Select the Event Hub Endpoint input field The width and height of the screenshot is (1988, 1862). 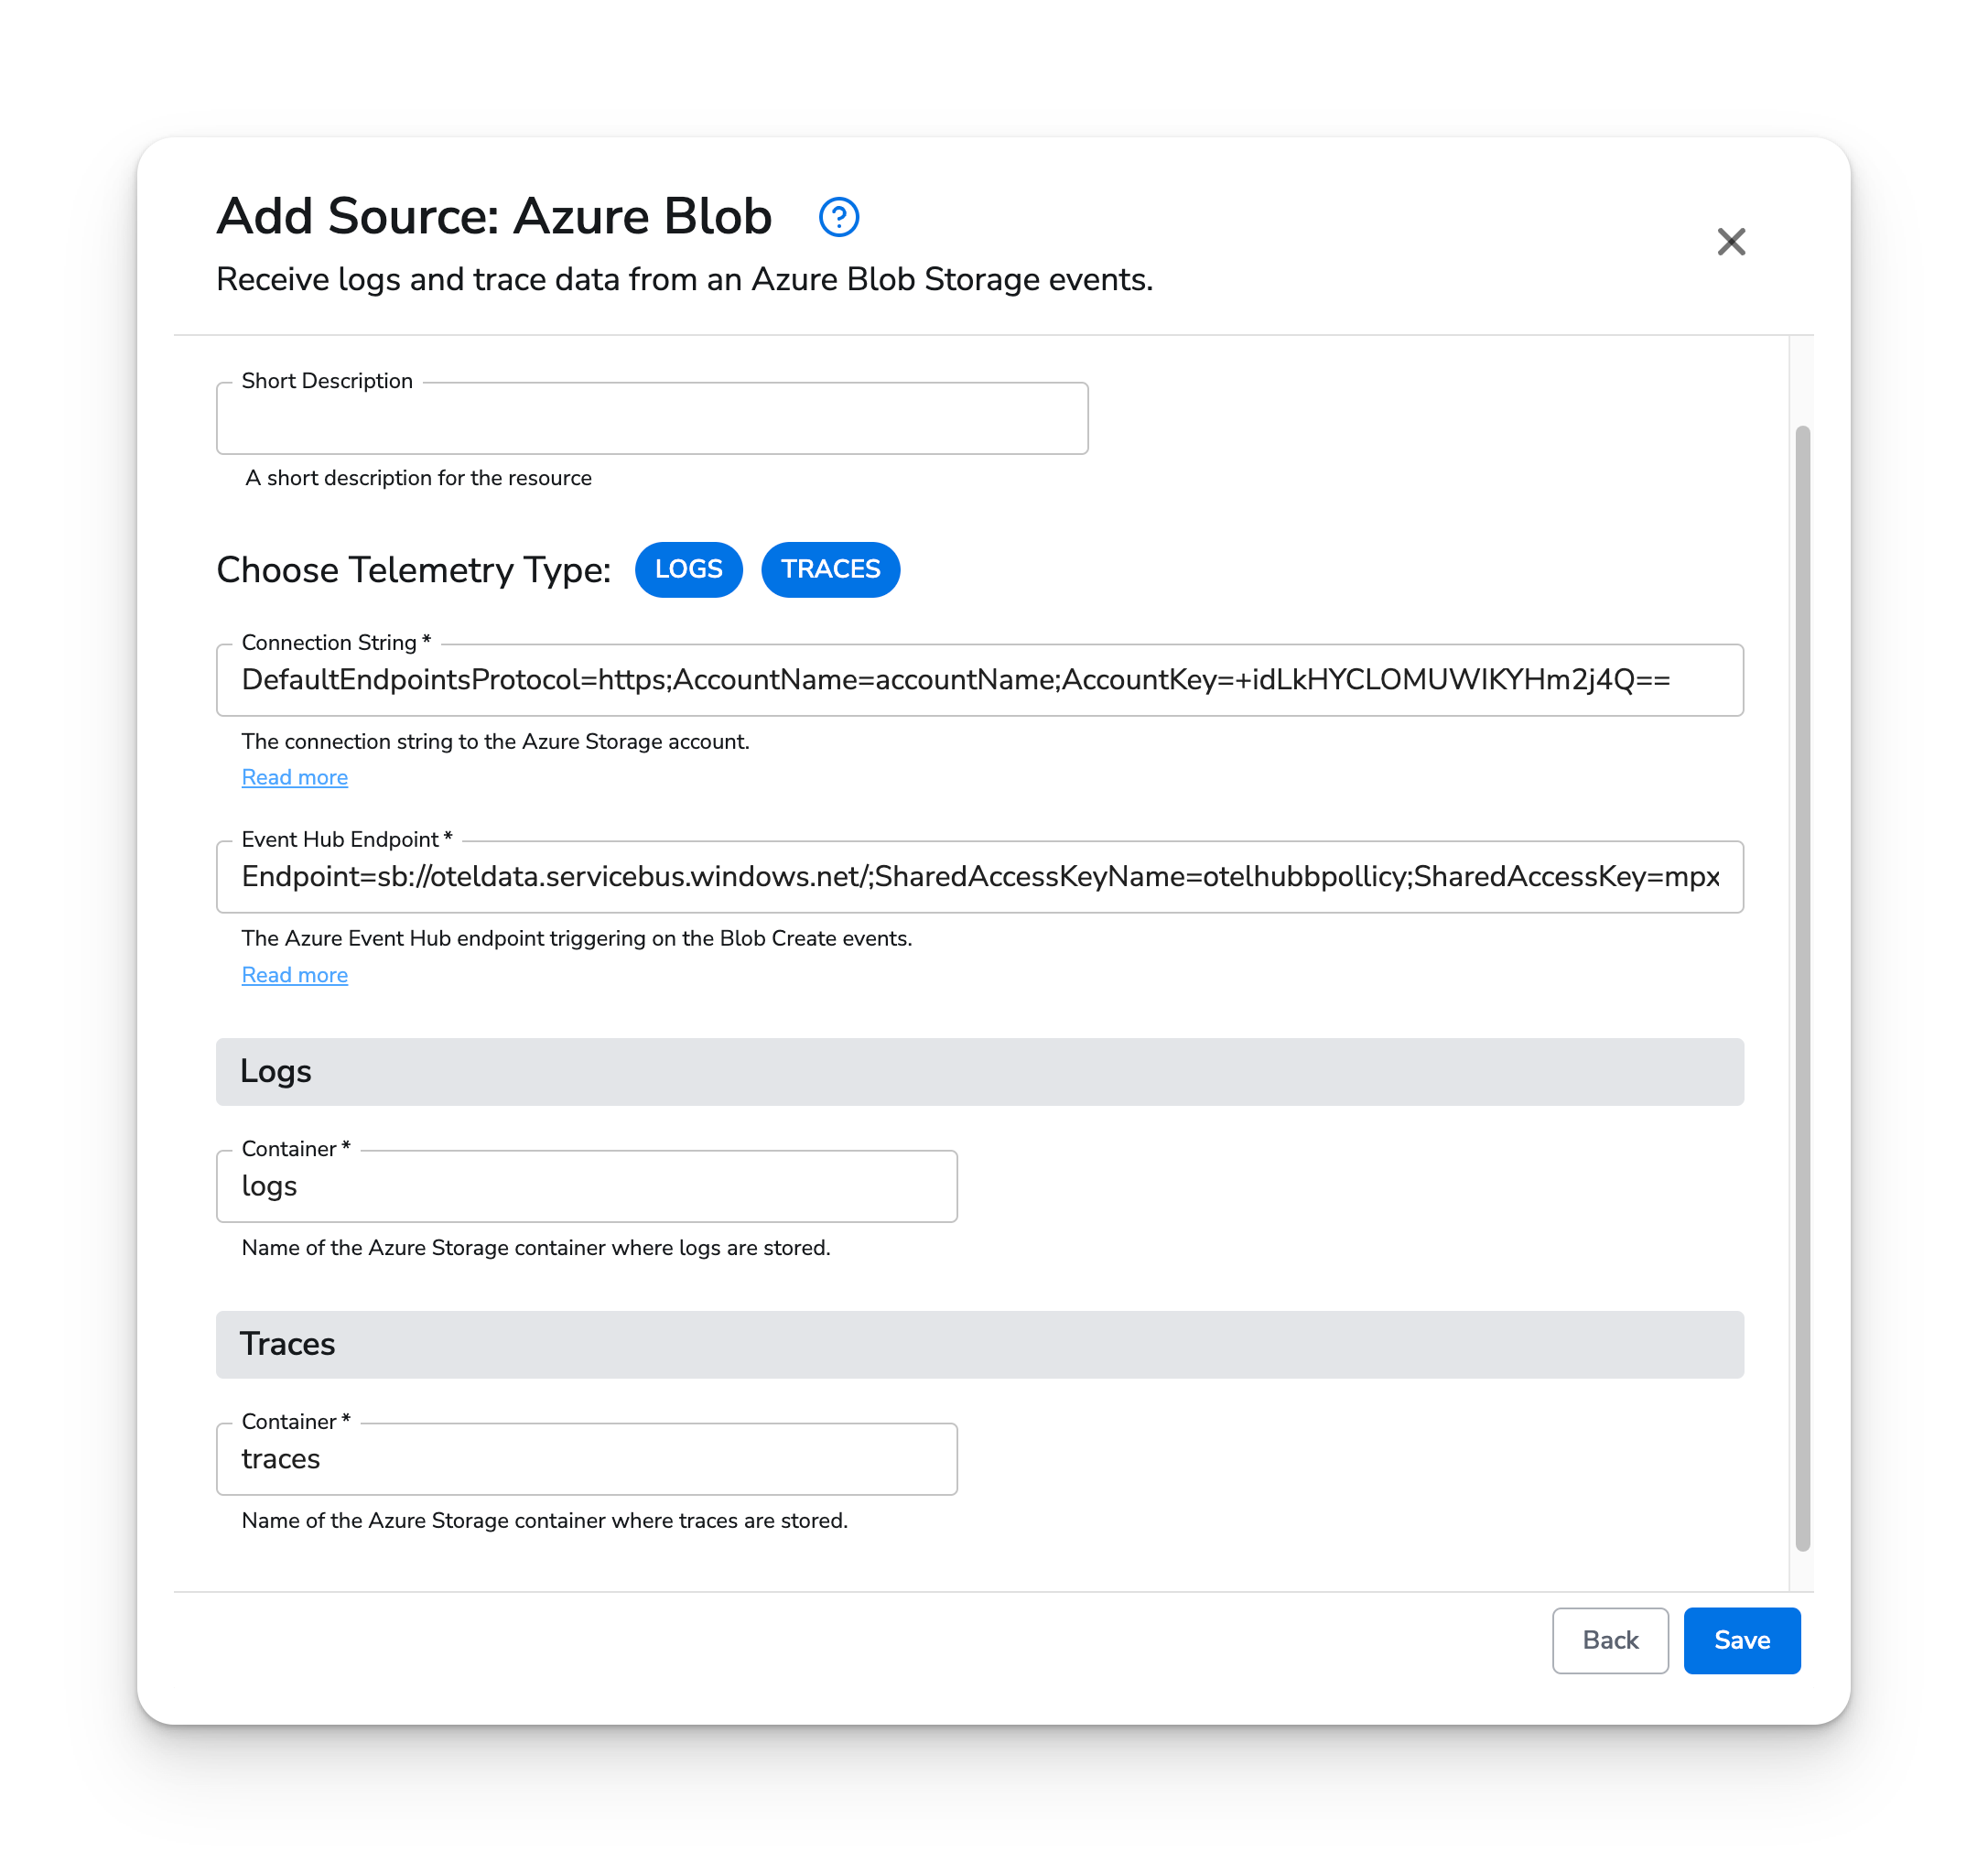point(980,877)
